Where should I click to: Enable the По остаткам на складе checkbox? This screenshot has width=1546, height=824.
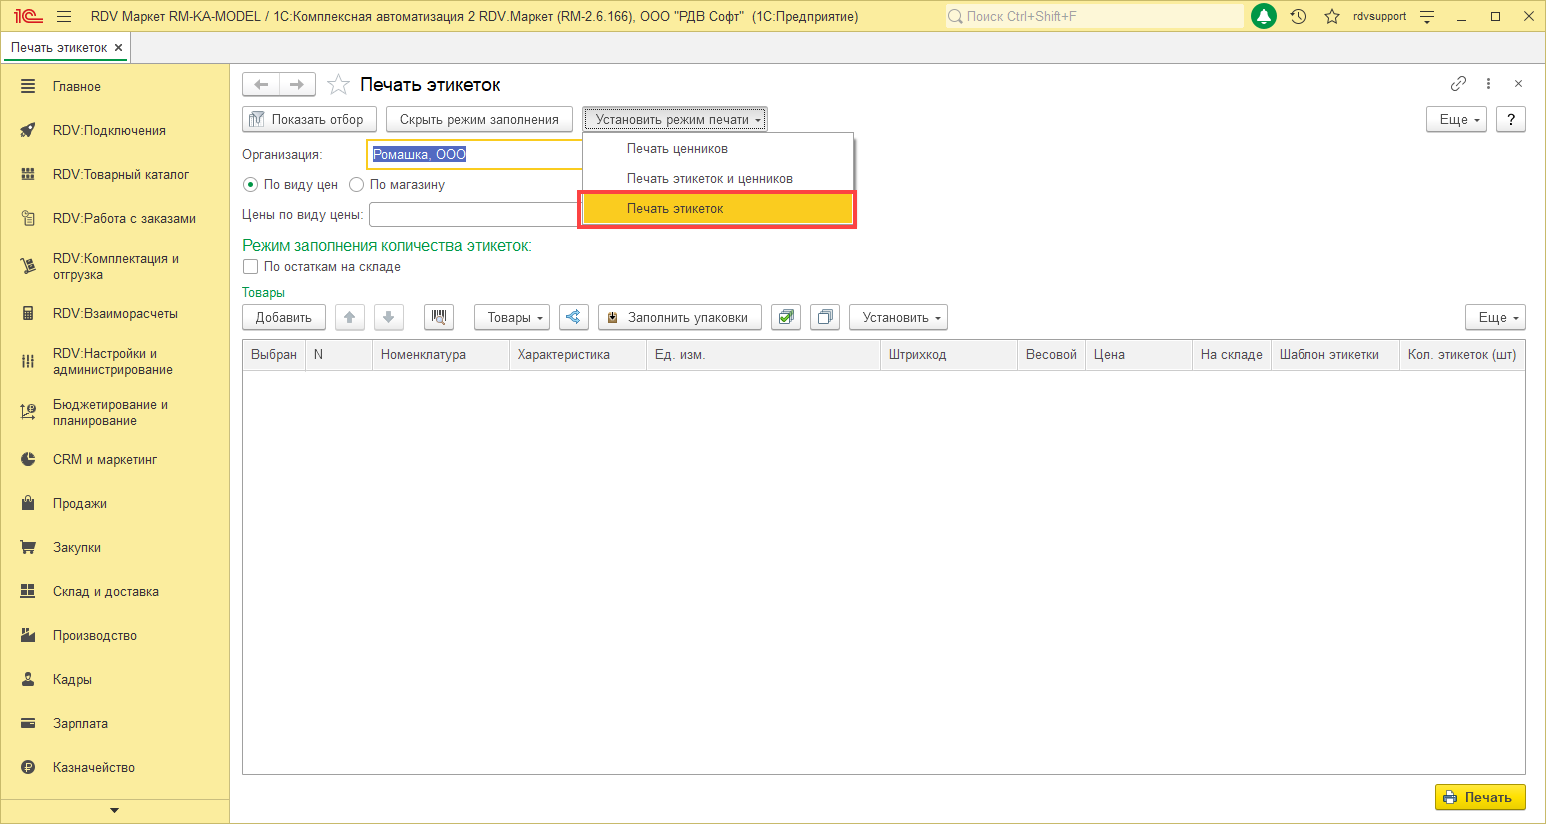[x=251, y=267]
